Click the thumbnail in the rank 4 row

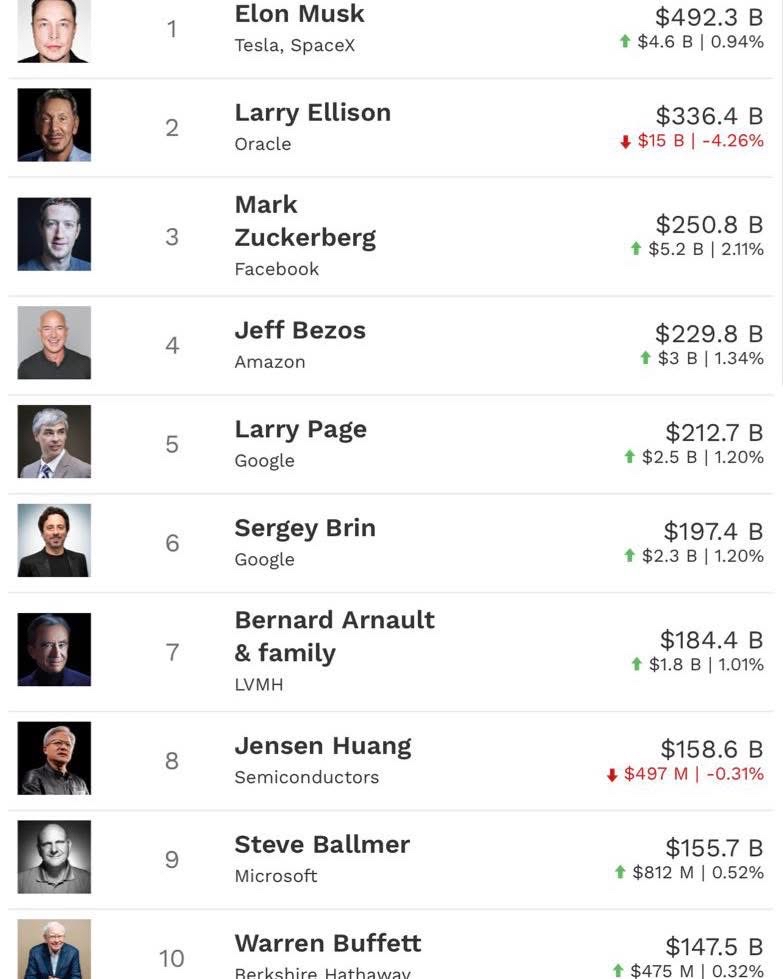[54, 343]
